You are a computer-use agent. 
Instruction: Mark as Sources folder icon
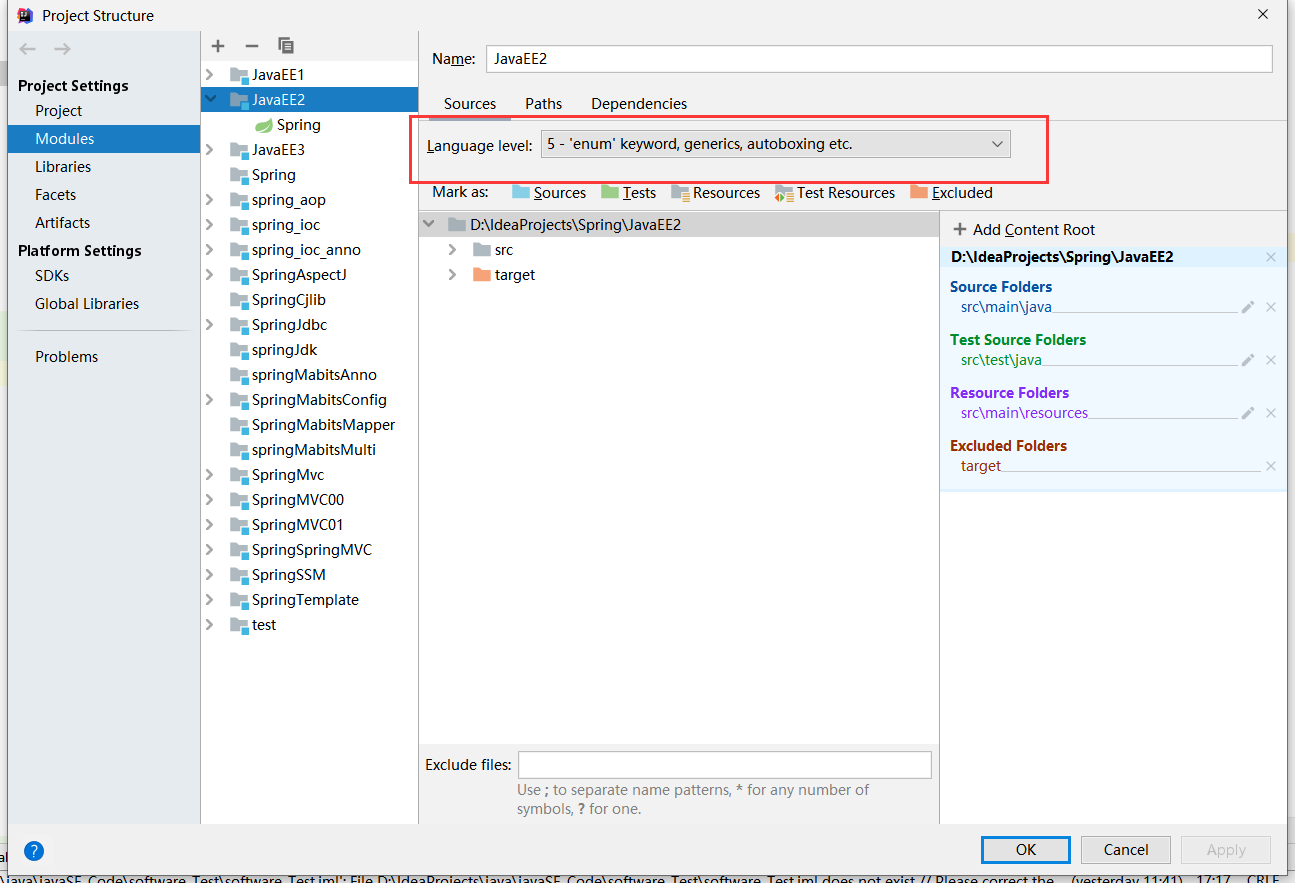point(521,192)
